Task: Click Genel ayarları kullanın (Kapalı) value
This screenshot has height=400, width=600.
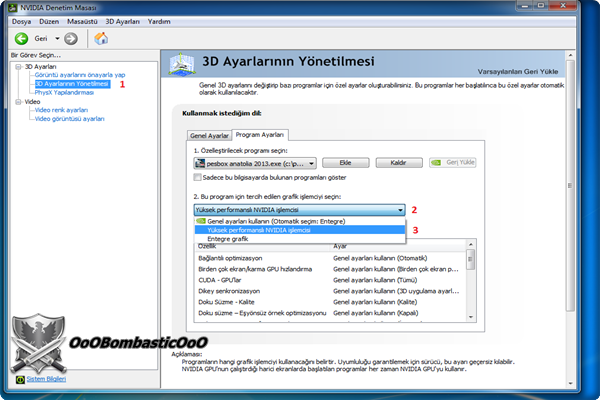Action: click(x=375, y=313)
